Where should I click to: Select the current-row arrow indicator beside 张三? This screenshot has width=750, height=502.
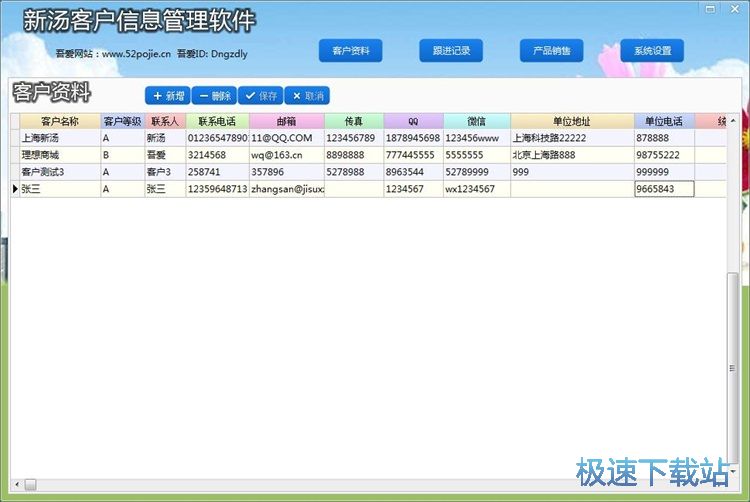coord(15,189)
